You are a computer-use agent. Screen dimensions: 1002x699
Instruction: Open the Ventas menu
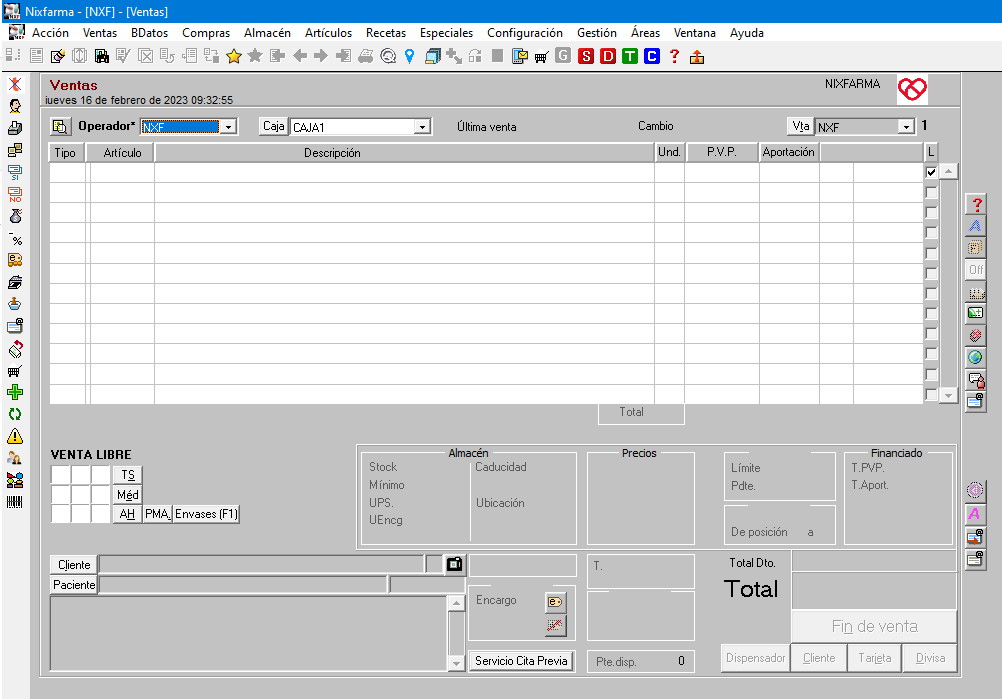[x=100, y=33]
